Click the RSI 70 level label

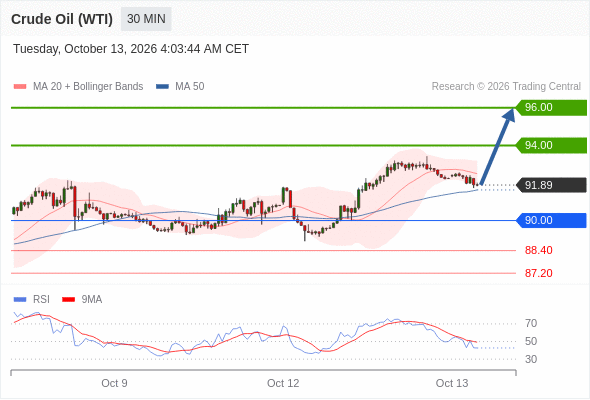(531, 323)
